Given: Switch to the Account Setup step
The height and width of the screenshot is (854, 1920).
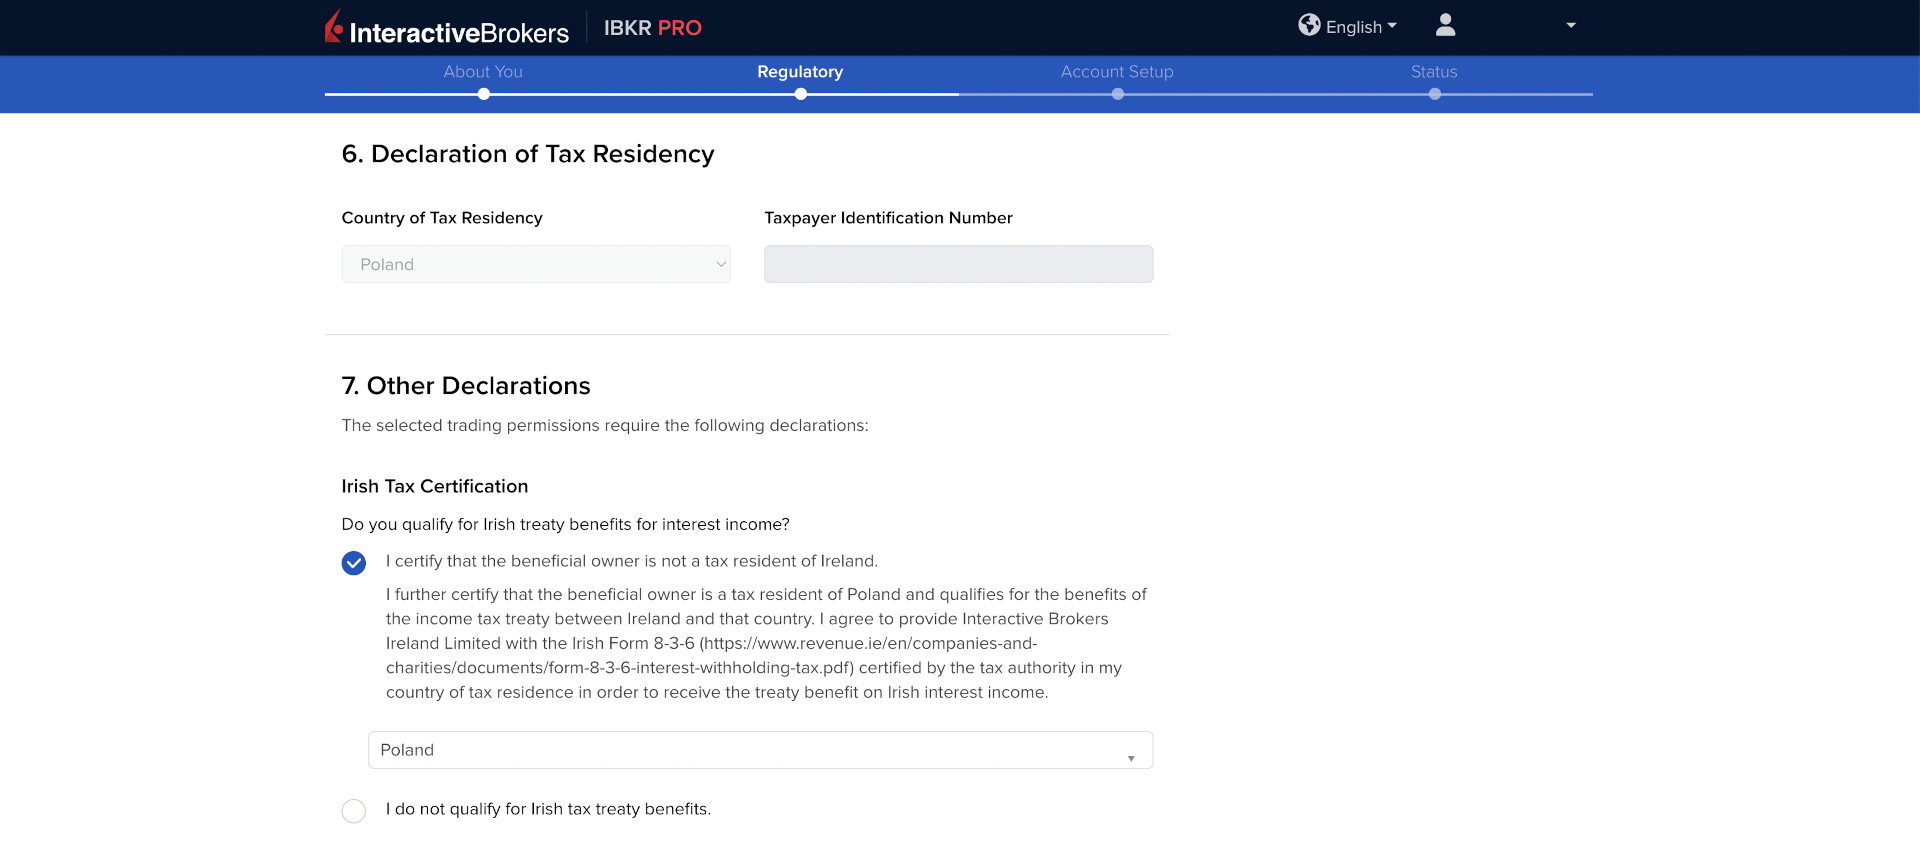Looking at the screenshot, I should pos(1117,72).
